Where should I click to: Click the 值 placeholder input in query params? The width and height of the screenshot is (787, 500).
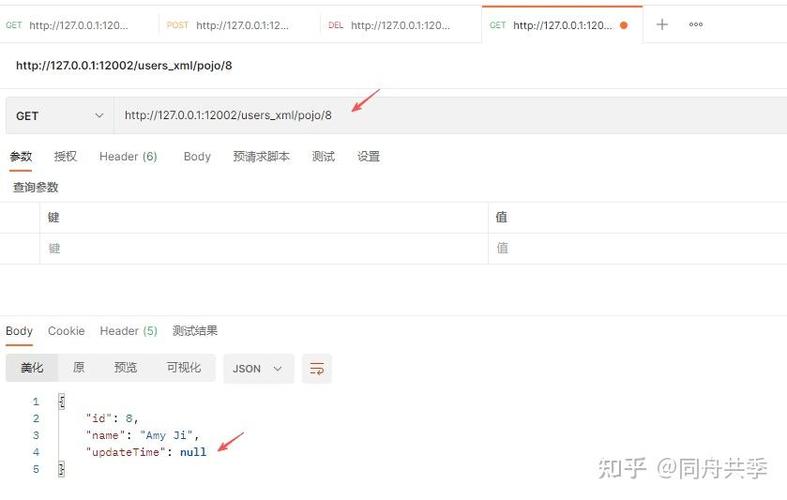click(637, 248)
